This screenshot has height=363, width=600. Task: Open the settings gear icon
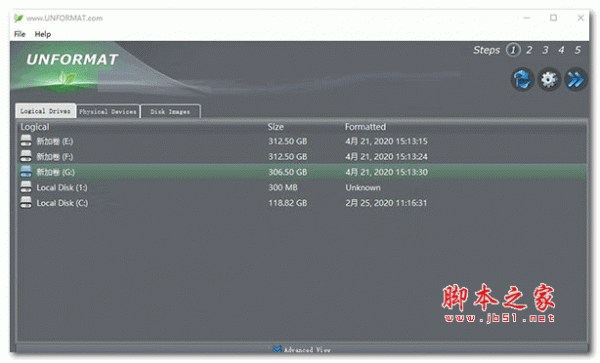[x=549, y=80]
